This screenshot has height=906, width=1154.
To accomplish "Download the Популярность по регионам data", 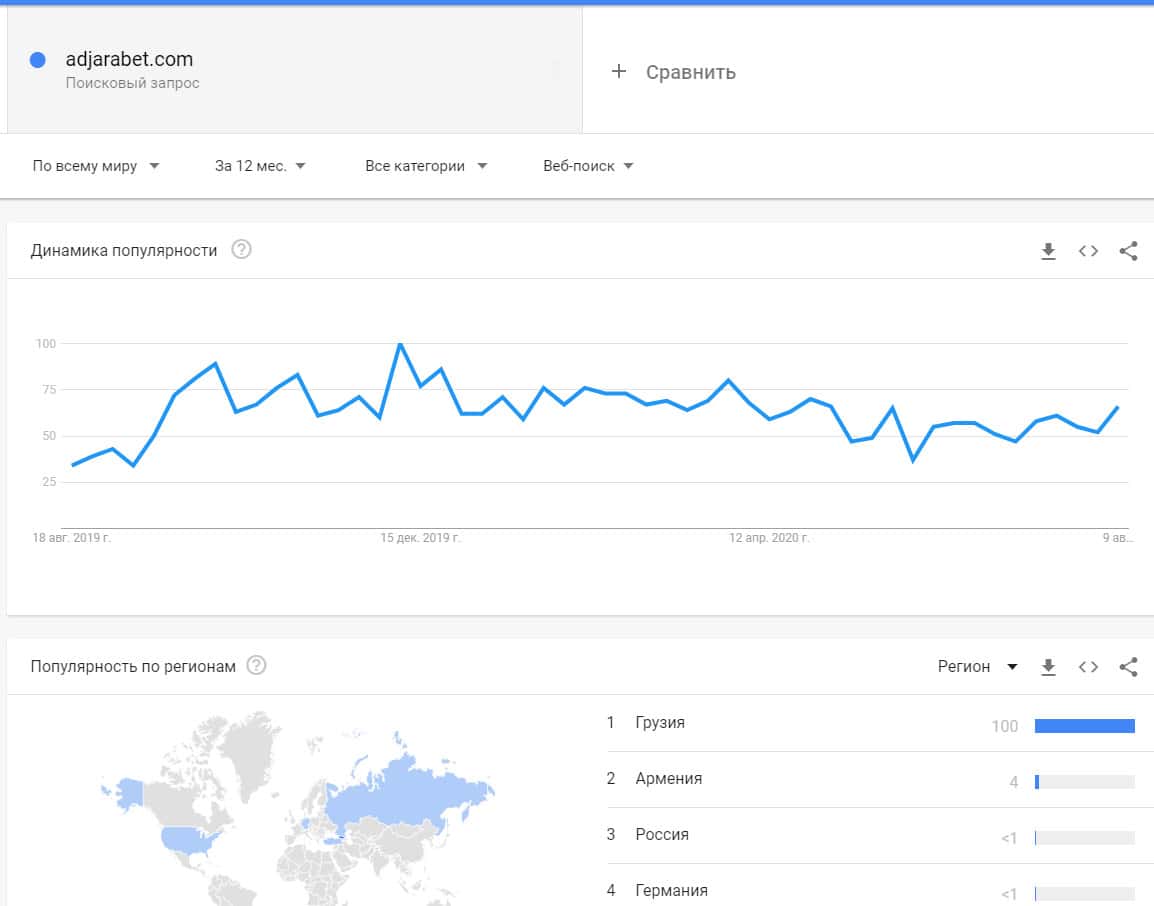I will coord(1048,667).
